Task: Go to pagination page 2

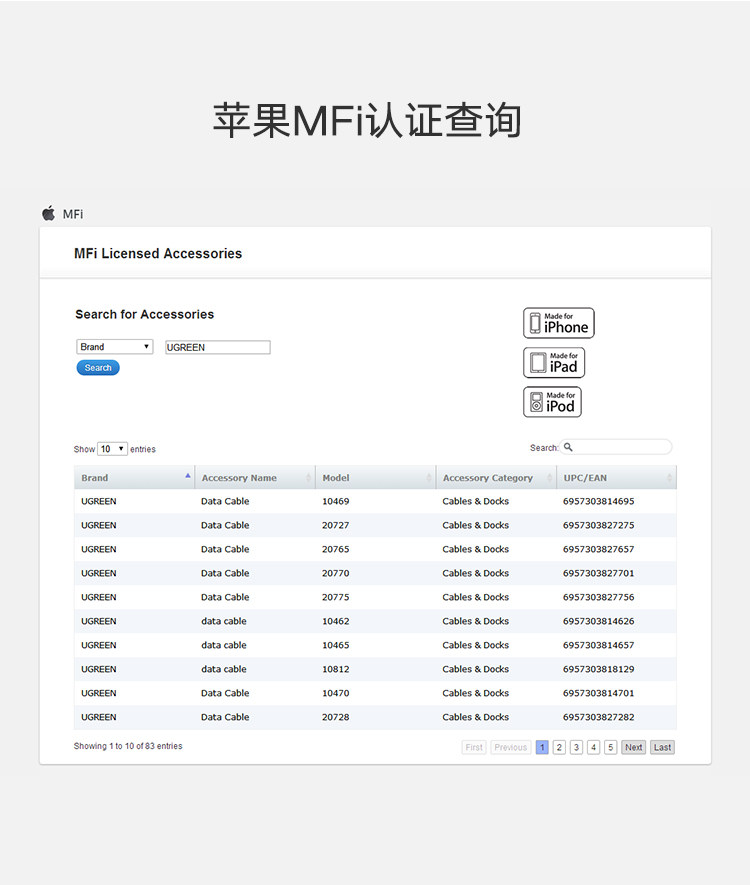Action: coord(559,747)
